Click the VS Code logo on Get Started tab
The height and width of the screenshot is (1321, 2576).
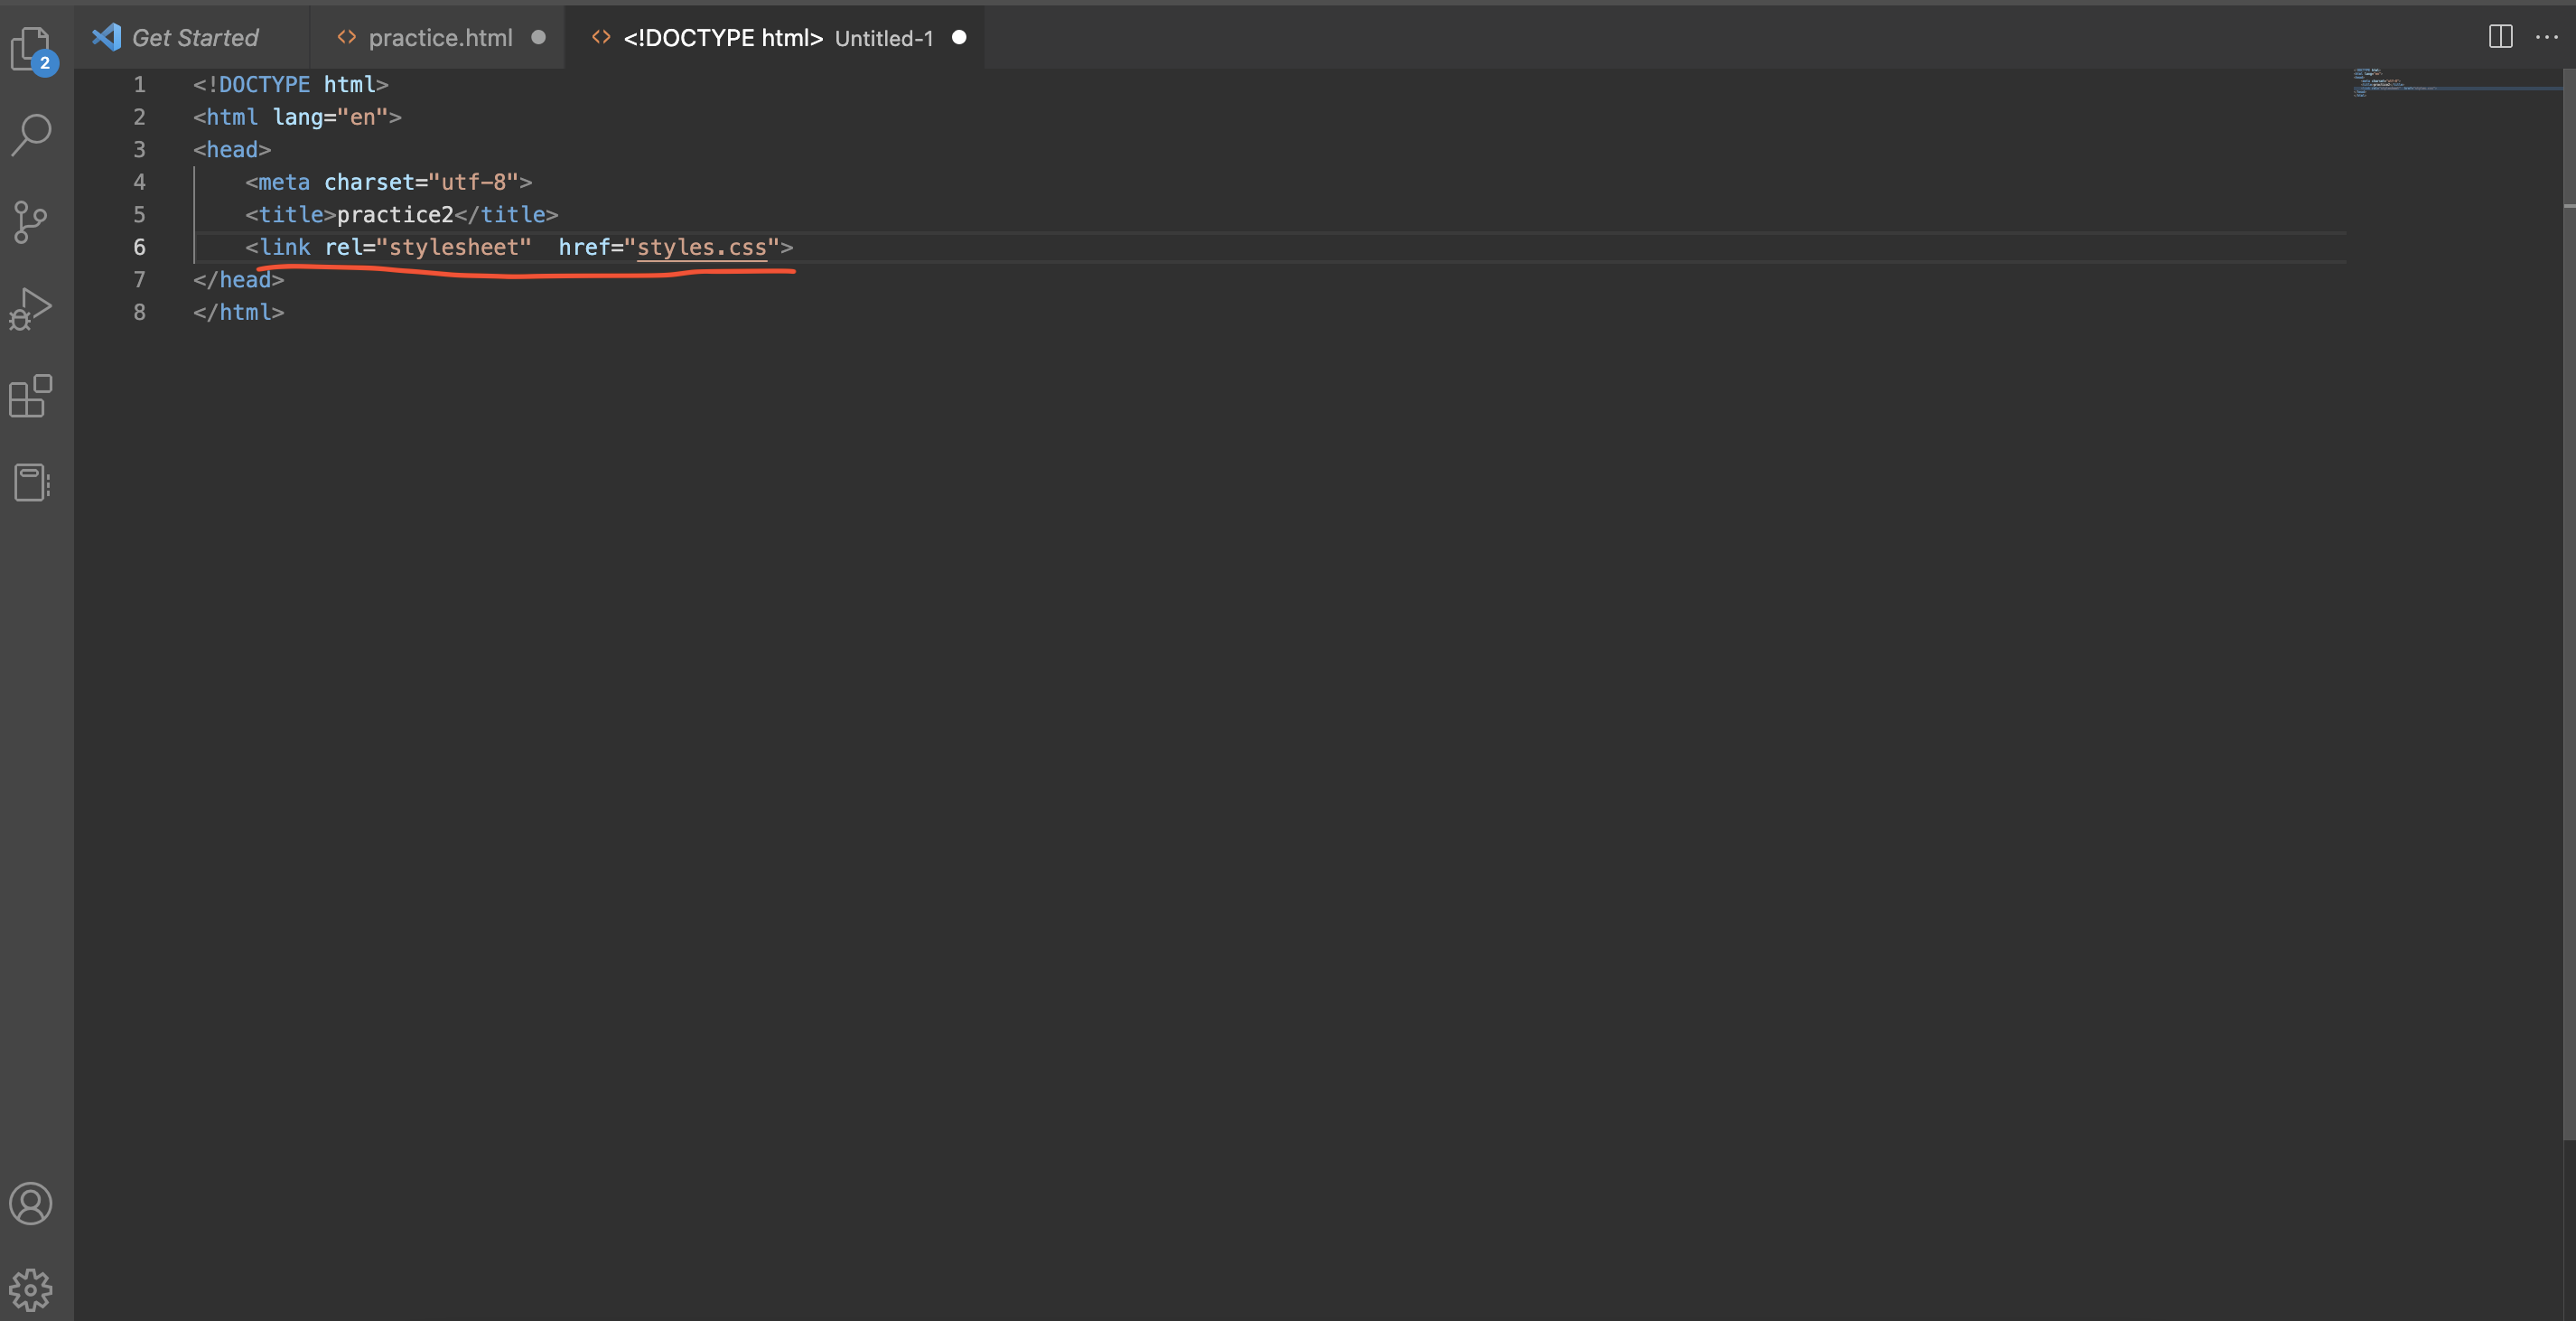pyautogui.click(x=106, y=37)
